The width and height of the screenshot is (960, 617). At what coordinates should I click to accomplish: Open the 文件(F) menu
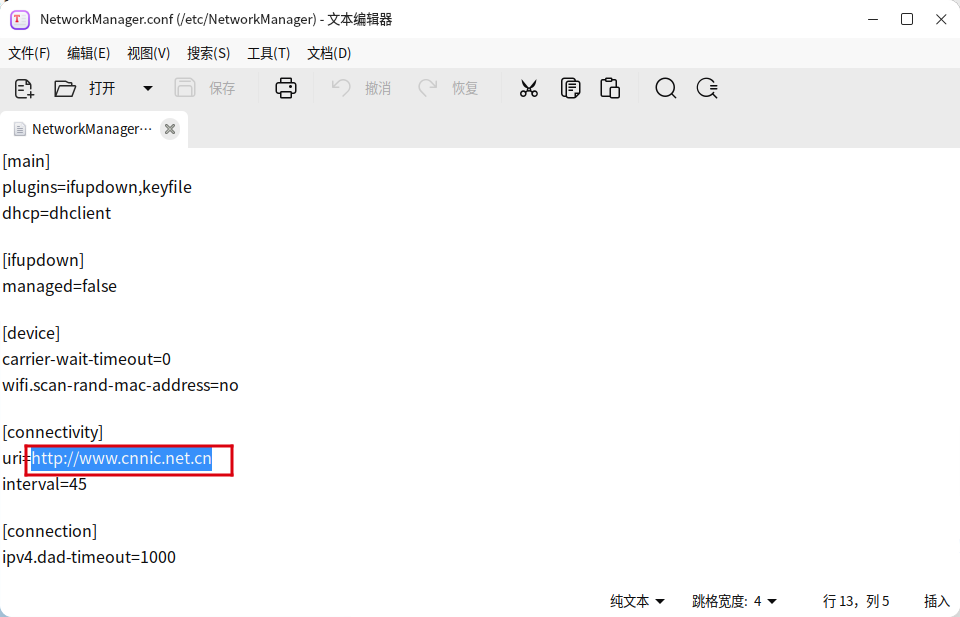pyautogui.click(x=29, y=53)
